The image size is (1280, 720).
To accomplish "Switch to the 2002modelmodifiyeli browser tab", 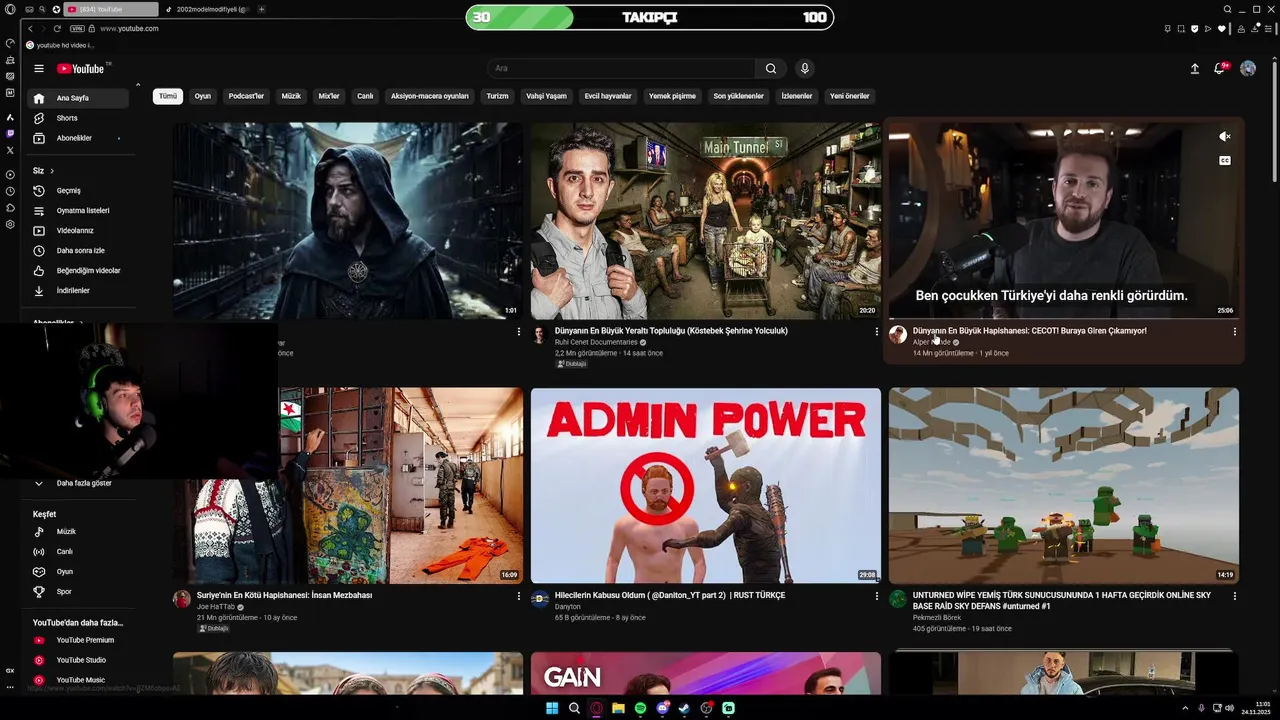I will coord(207,9).
